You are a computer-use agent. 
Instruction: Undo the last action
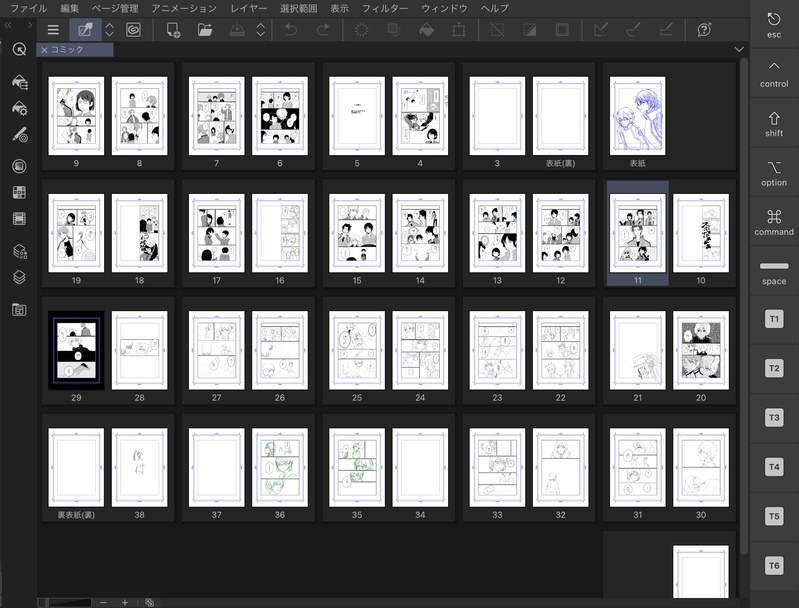[291, 30]
